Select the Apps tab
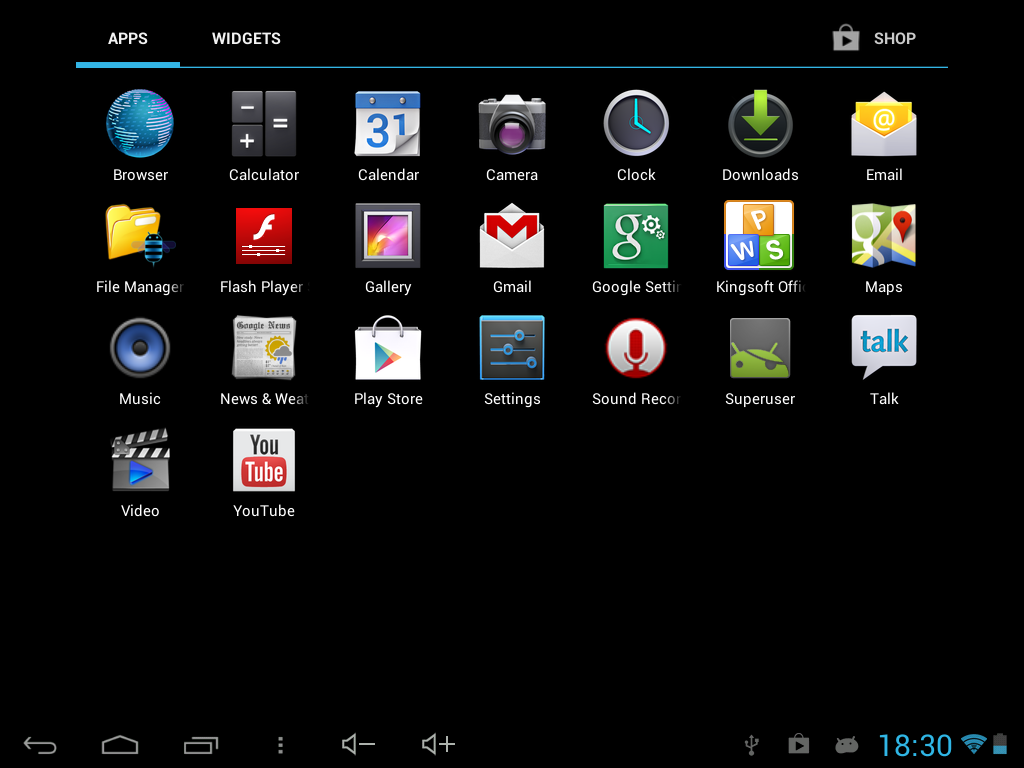1024x768 pixels. point(128,39)
